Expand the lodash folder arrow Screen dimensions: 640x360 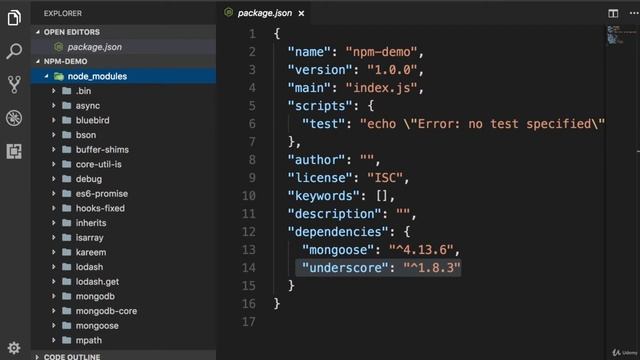click(x=53, y=267)
